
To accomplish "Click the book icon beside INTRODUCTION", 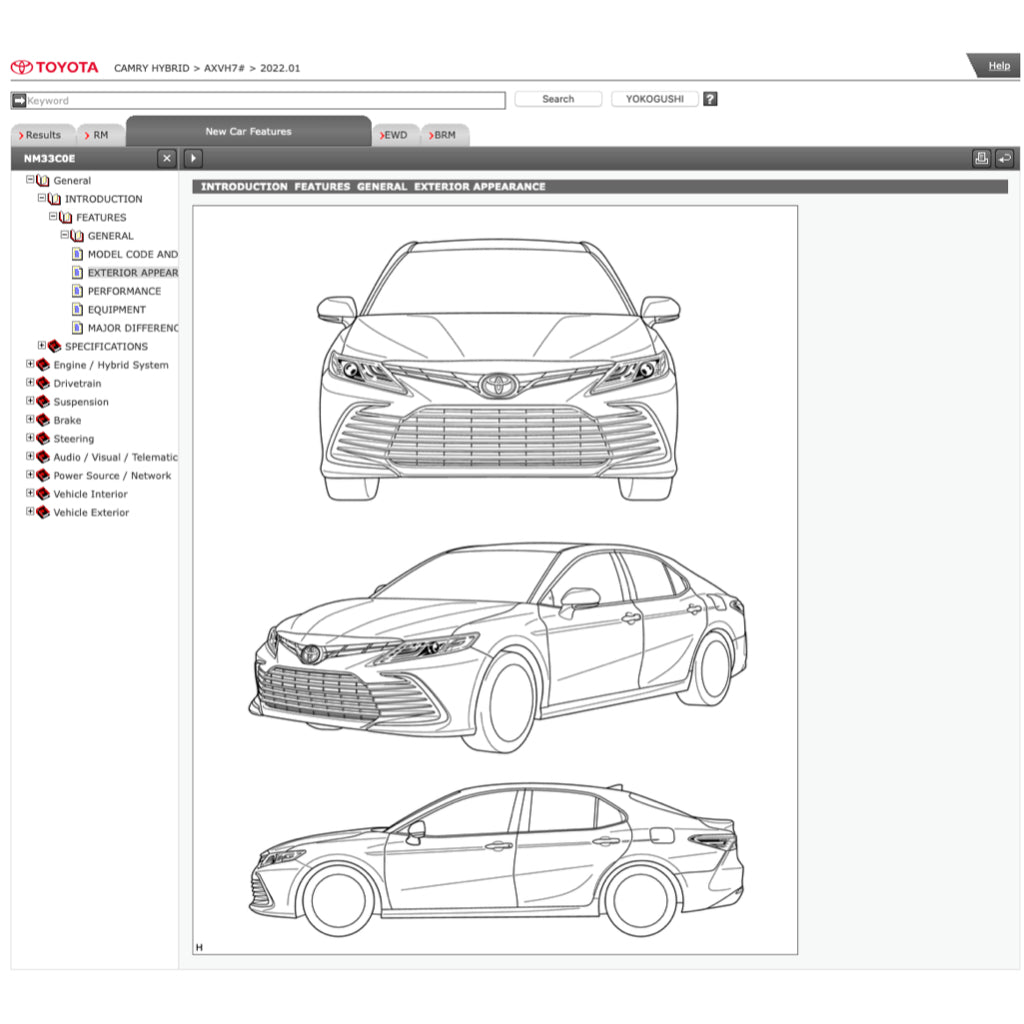I will [53, 199].
